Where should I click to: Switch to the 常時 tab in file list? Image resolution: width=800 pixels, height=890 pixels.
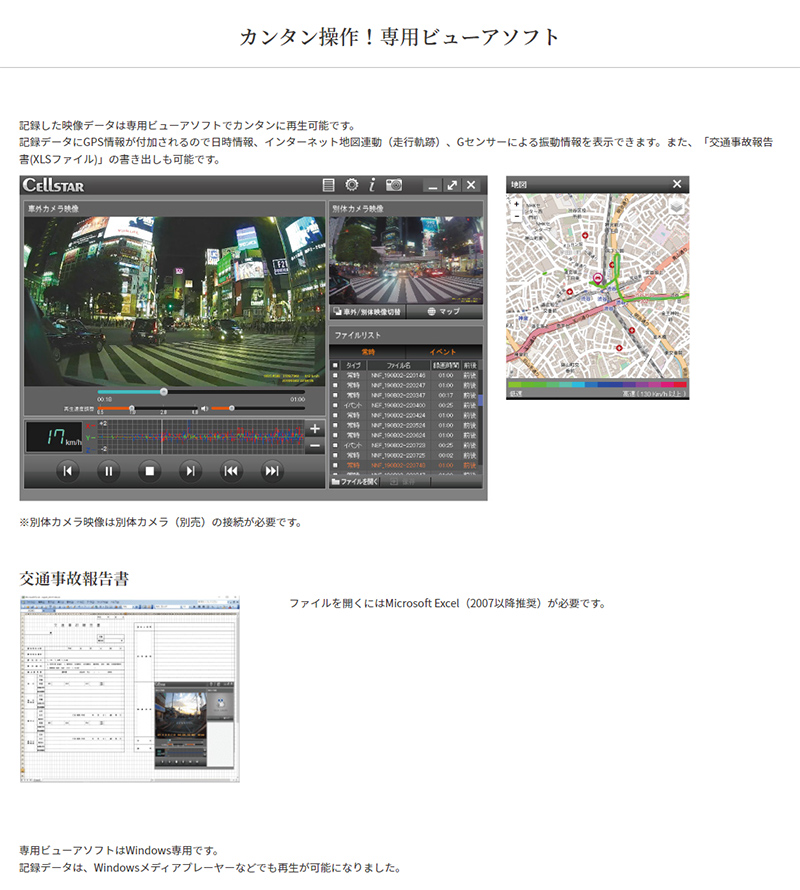click(368, 352)
